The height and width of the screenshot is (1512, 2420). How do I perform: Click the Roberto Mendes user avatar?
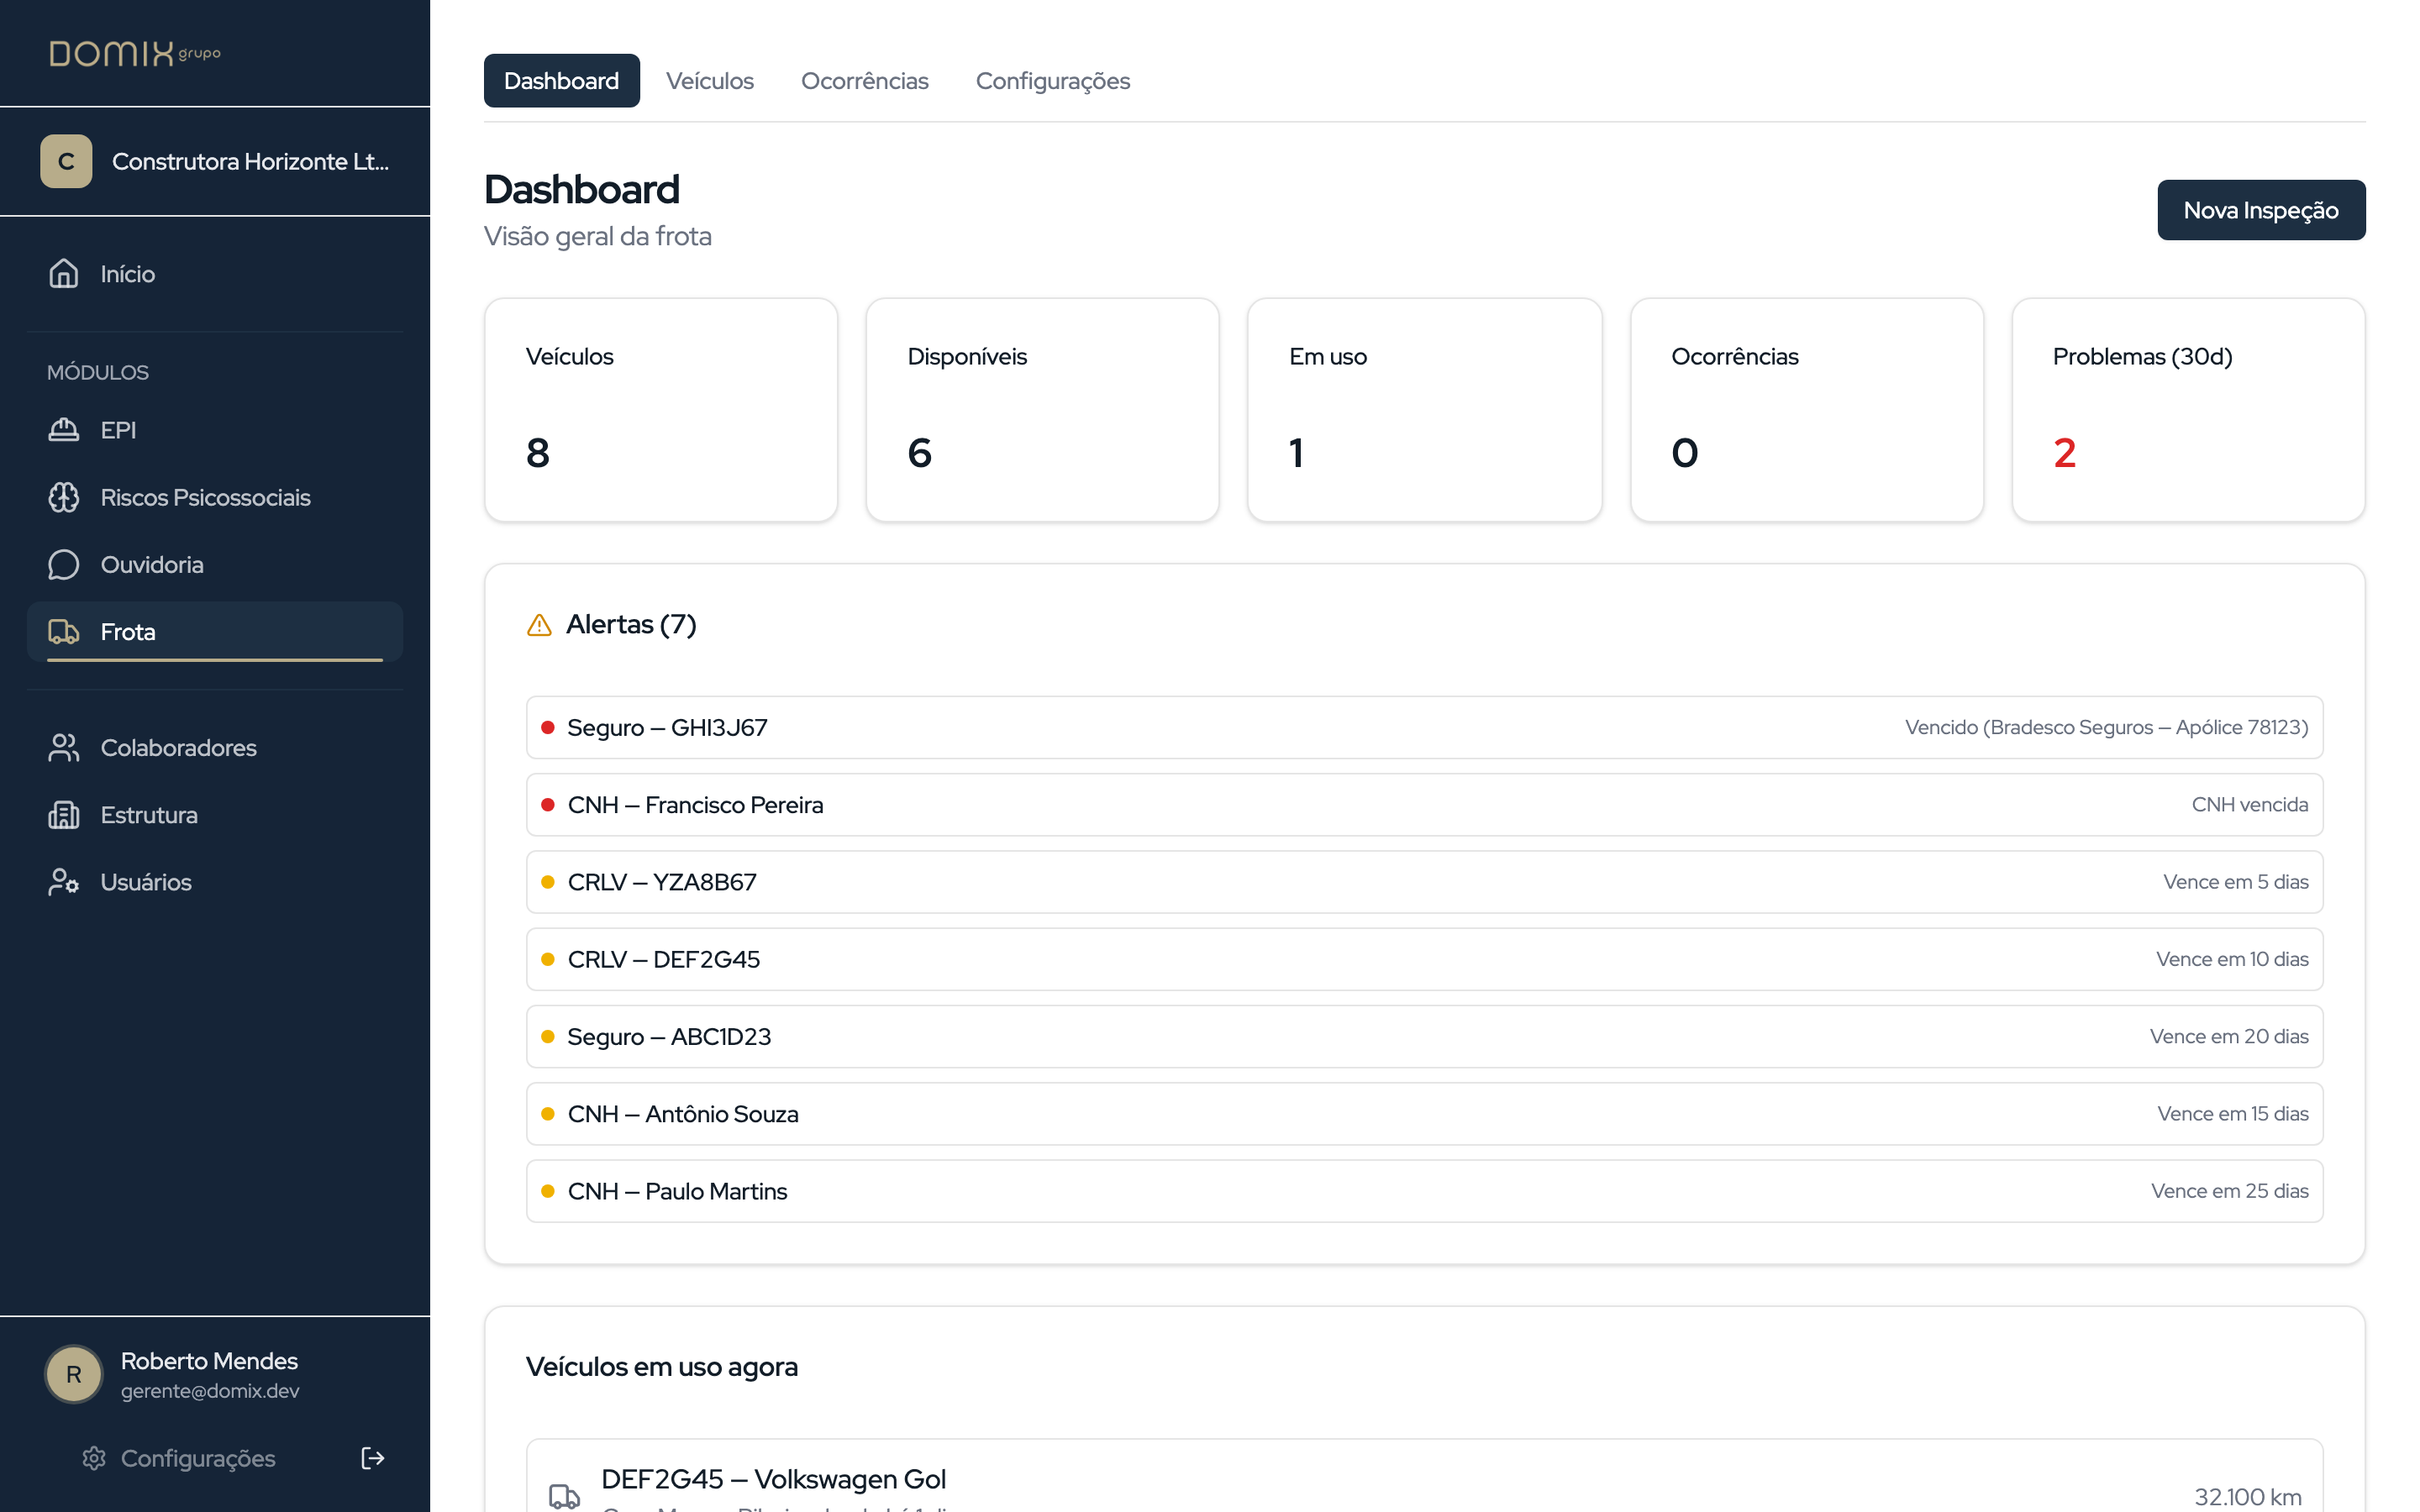point(74,1374)
